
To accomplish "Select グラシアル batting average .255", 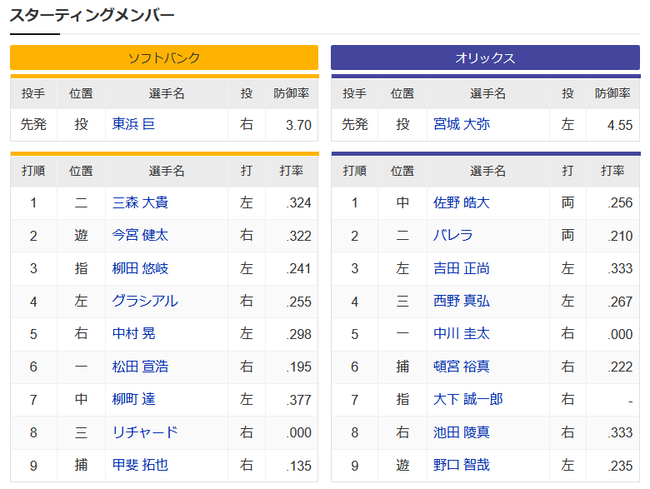I will (298, 301).
